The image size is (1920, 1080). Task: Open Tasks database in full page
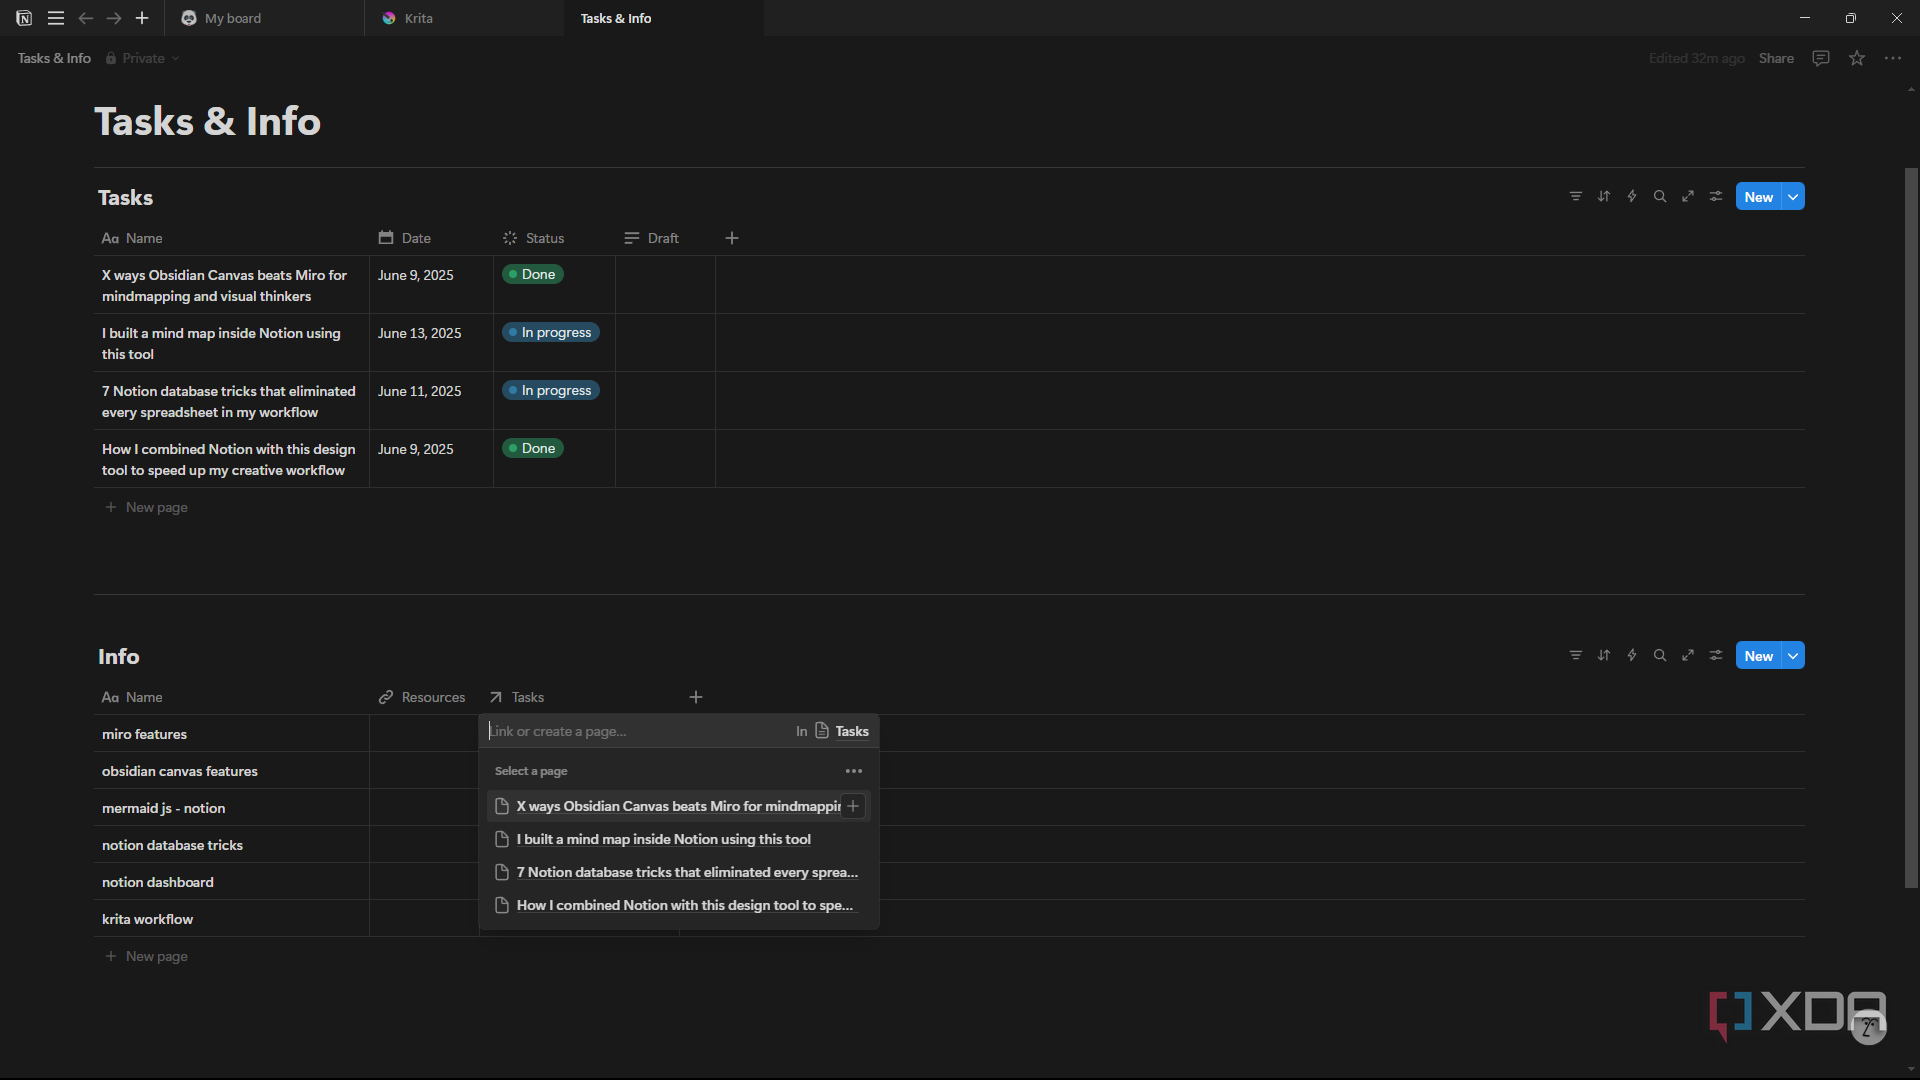tap(1688, 197)
